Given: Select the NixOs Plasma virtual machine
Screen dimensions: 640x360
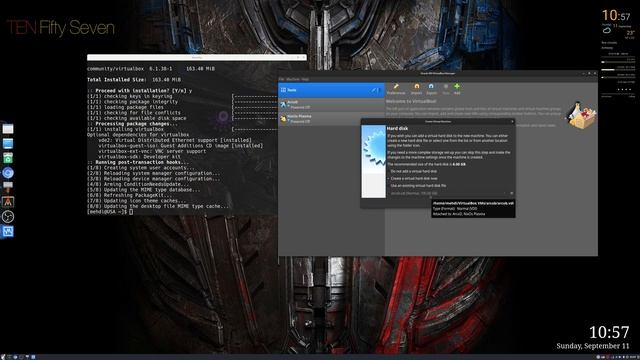Looking at the screenshot, I should (x=331, y=118).
